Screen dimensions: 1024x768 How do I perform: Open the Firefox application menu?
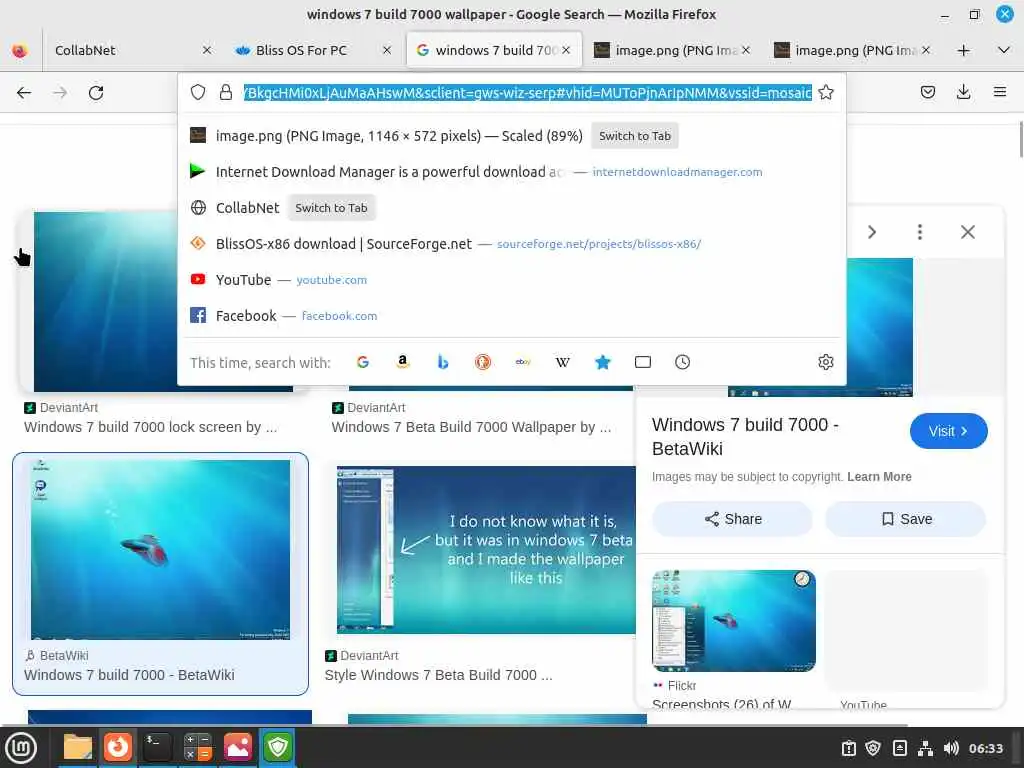coord(999,92)
